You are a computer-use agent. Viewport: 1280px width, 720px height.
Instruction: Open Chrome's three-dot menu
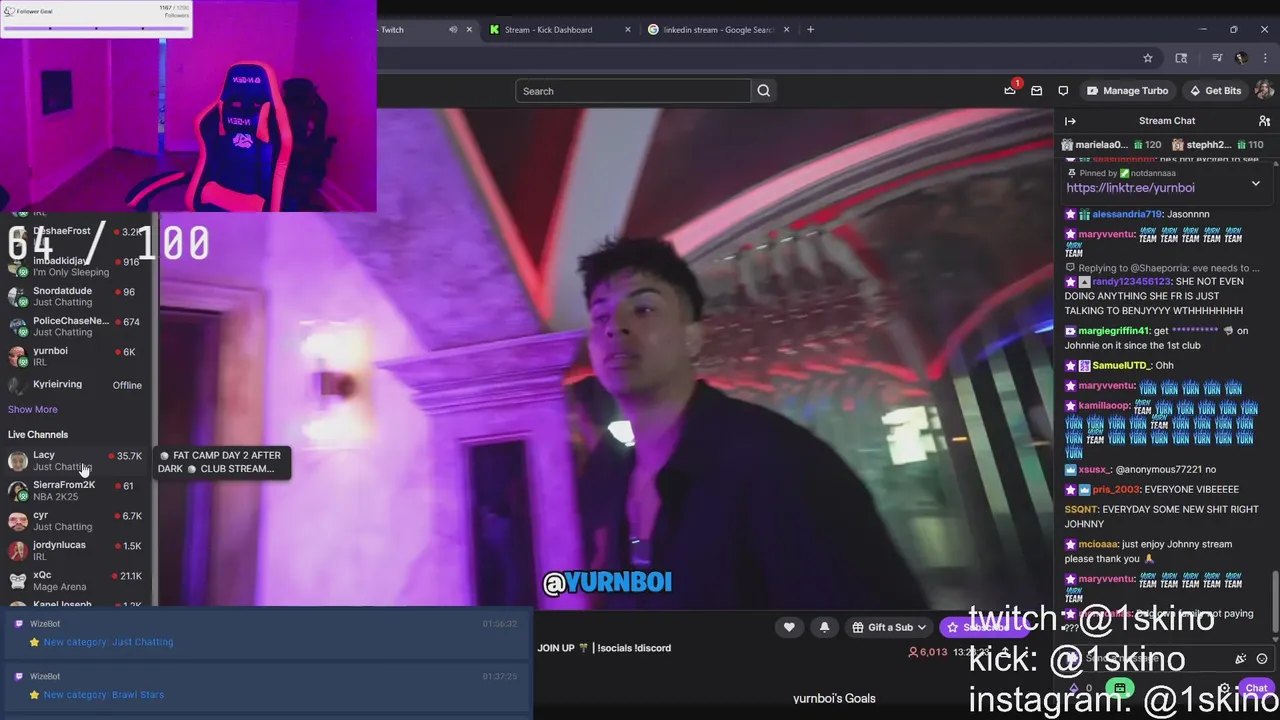click(x=1265, y=58)
